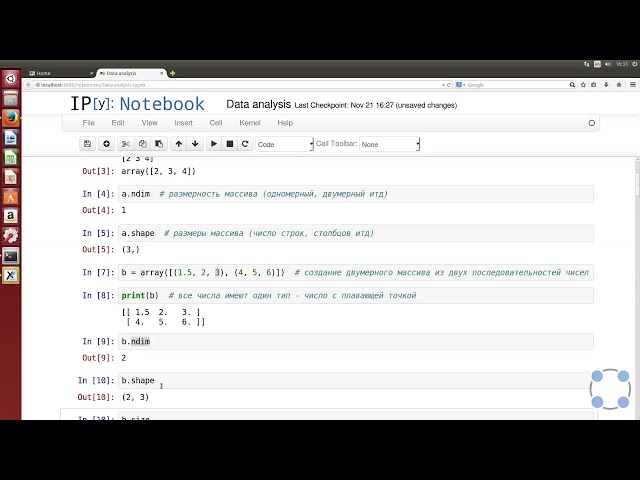Open the File menu
The image size is (640, 480).
(x=89, y=123)
